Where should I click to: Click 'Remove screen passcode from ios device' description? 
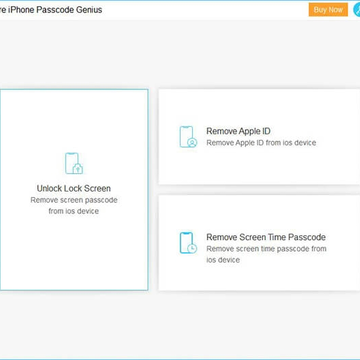click(74, 205)
